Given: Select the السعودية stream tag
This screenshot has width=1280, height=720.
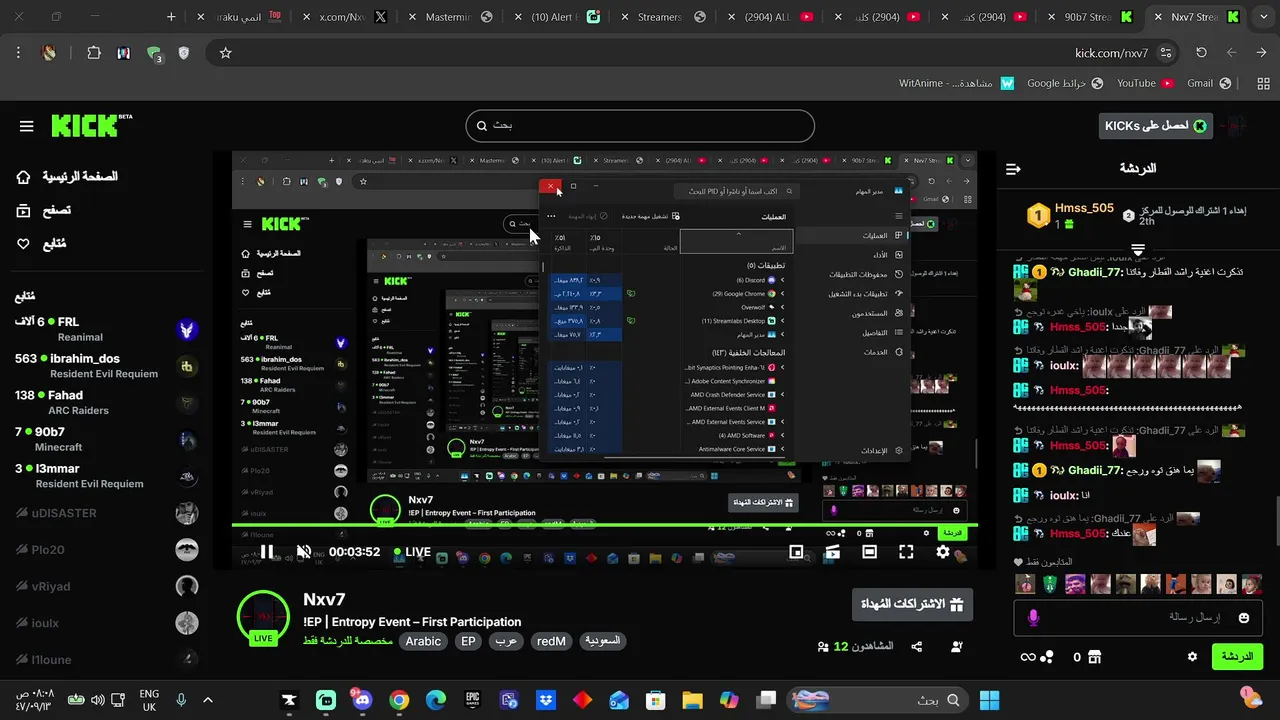Looking at the screenshot, I should (x=602, y=641).
